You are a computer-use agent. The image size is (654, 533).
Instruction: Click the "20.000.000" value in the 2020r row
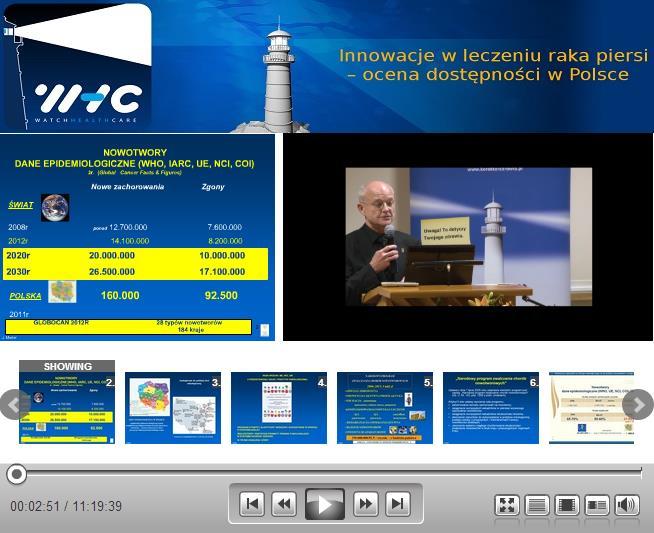[x=112, y=255]
